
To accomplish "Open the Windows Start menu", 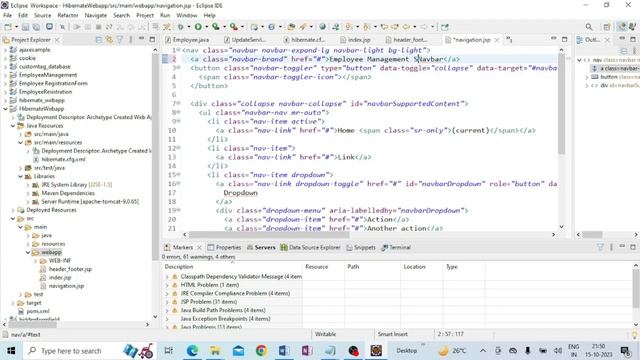I will tap(11, 351).
